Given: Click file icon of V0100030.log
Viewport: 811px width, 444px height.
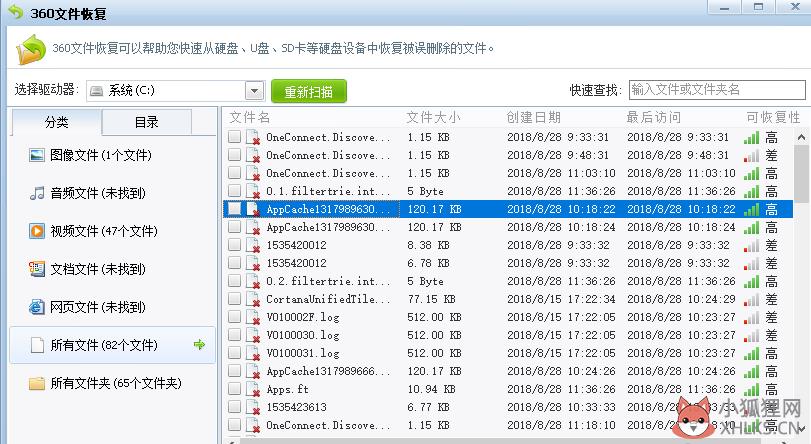Looking at the screenshot, I should [253, 335].
